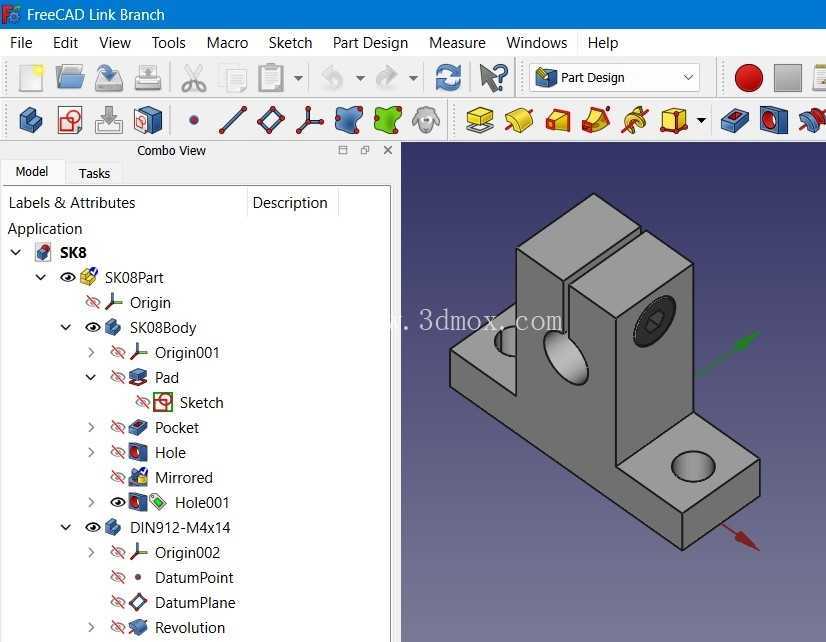826x642 pixels.
Task: Stop macro recording with gray square
Action: tap(788, 78)
